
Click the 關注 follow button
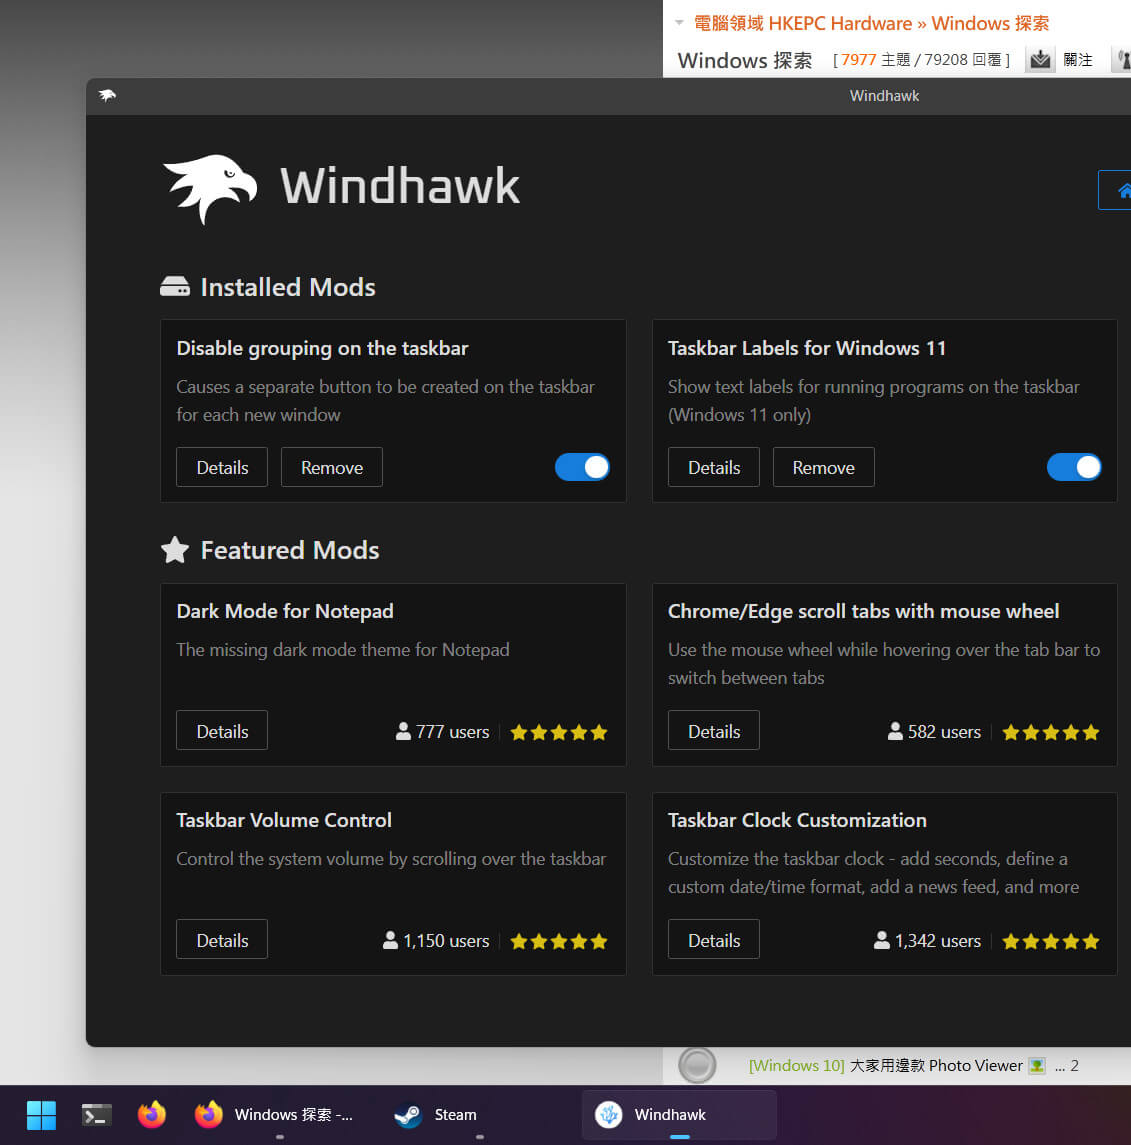click(x=1080, y=59)
